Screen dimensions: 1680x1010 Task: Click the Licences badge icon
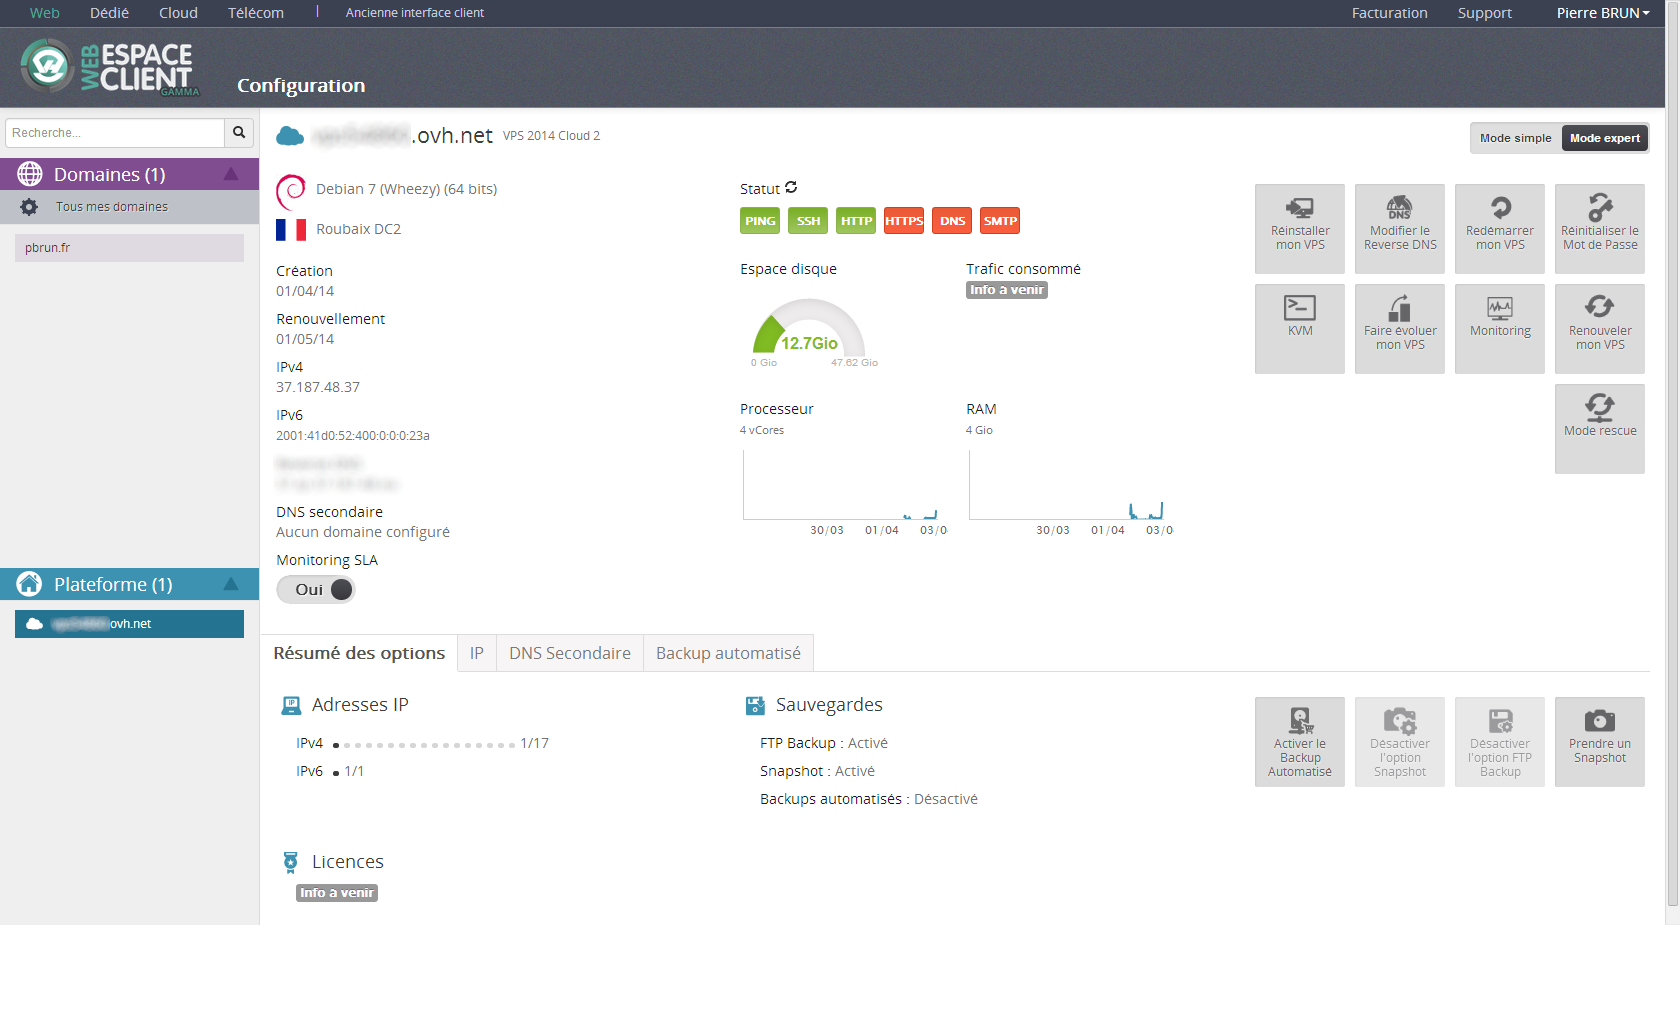click(290, 862)
